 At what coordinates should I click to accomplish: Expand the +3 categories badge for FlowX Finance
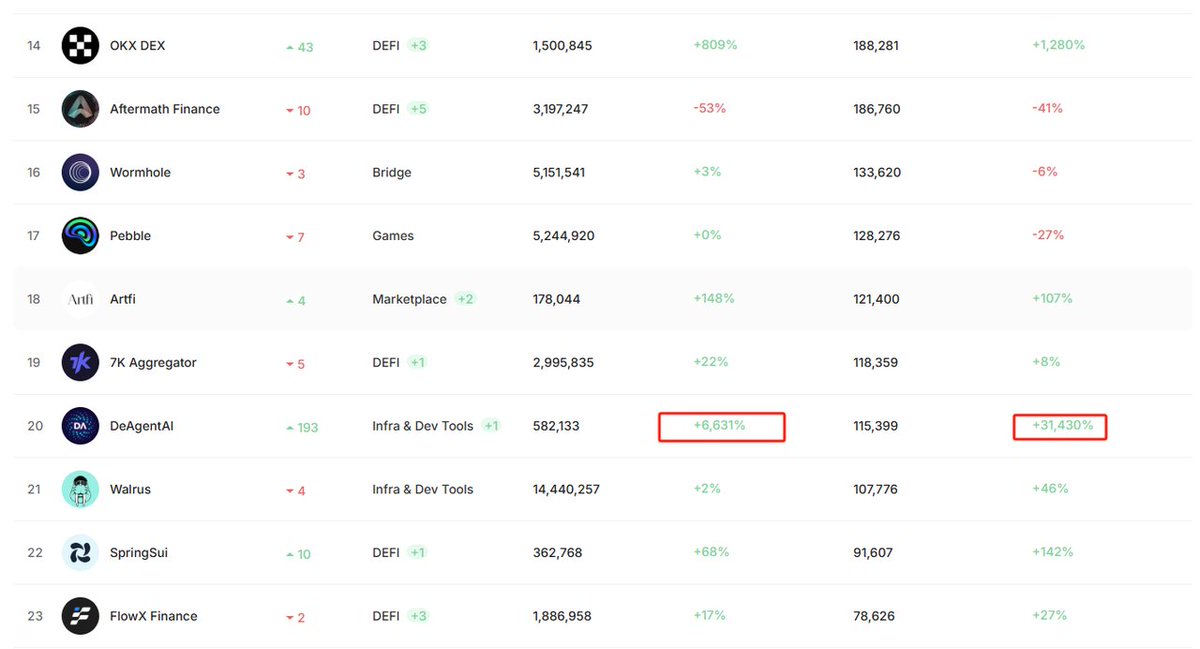click(x=418, y=616)
